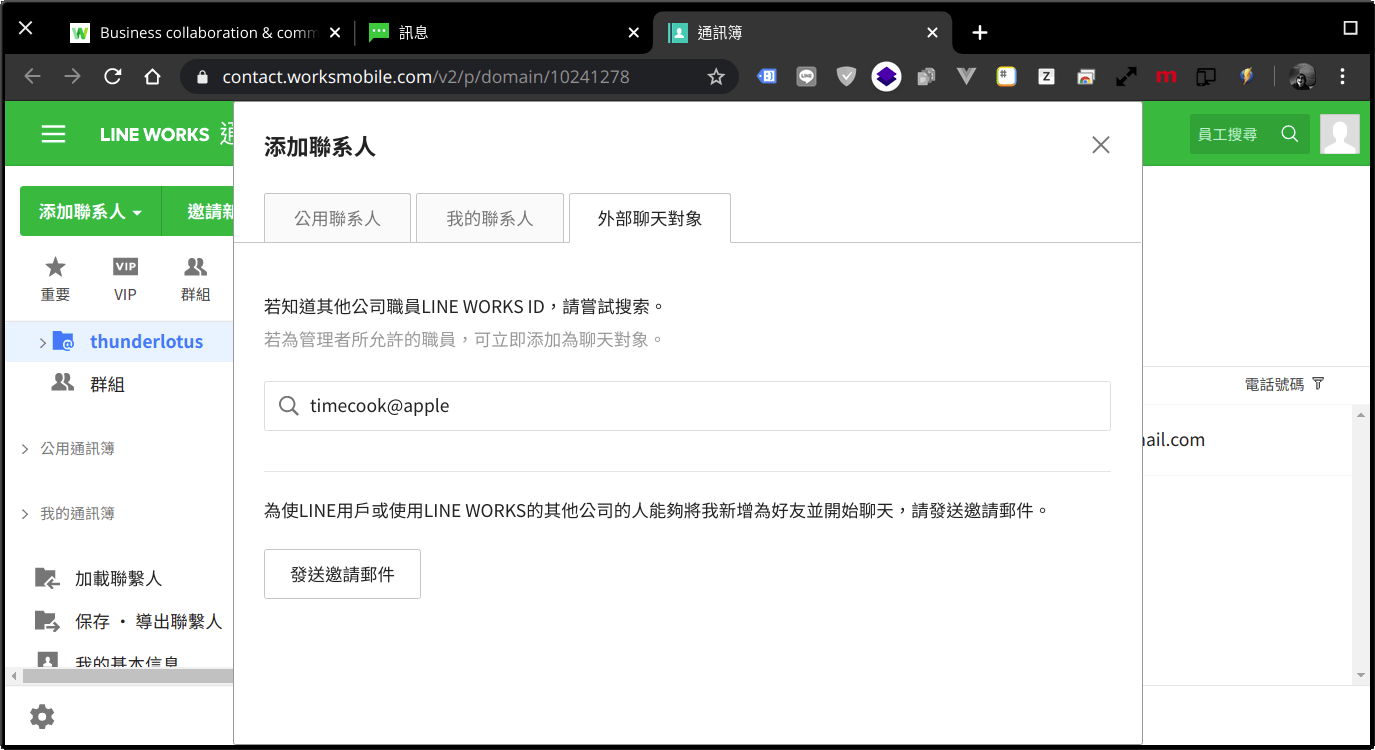
Task: Open the user profile avatar in the header
Action: 1340,134
